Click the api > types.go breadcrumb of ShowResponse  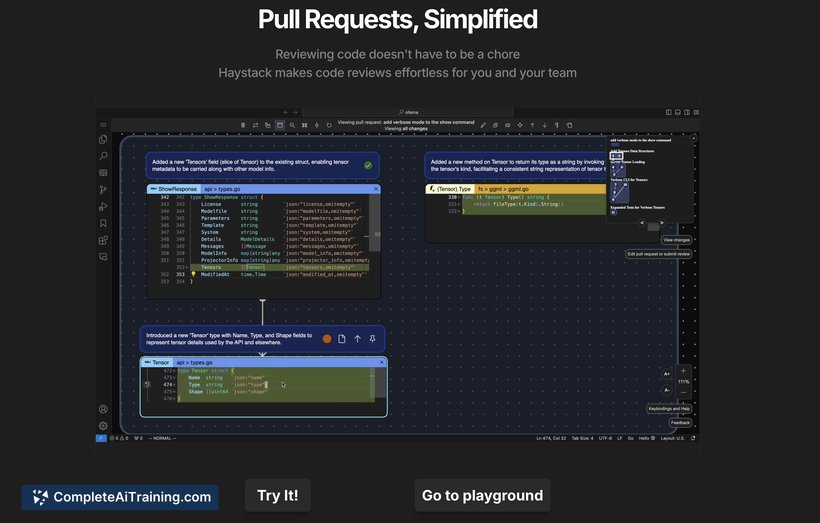(x=222, y=189)
